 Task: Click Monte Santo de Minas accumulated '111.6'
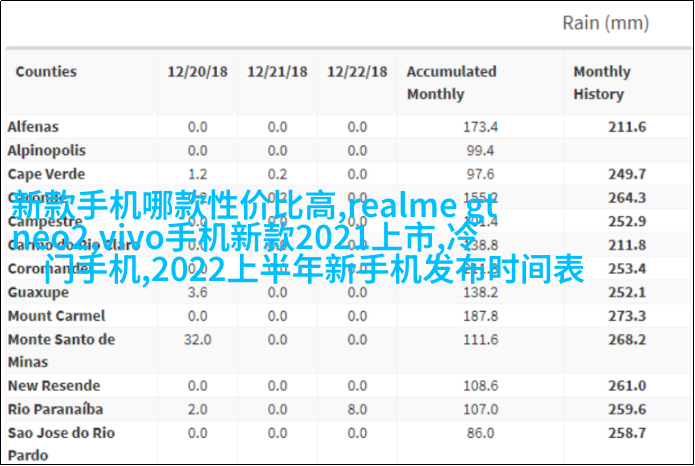[x=480, y=340]
